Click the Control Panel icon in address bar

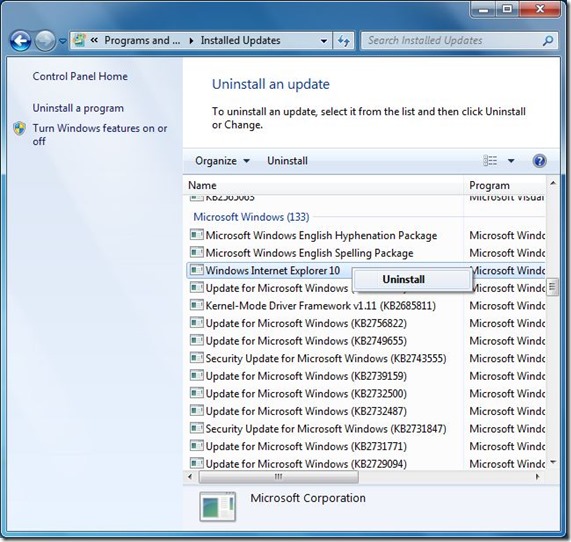tap(79, 40)
